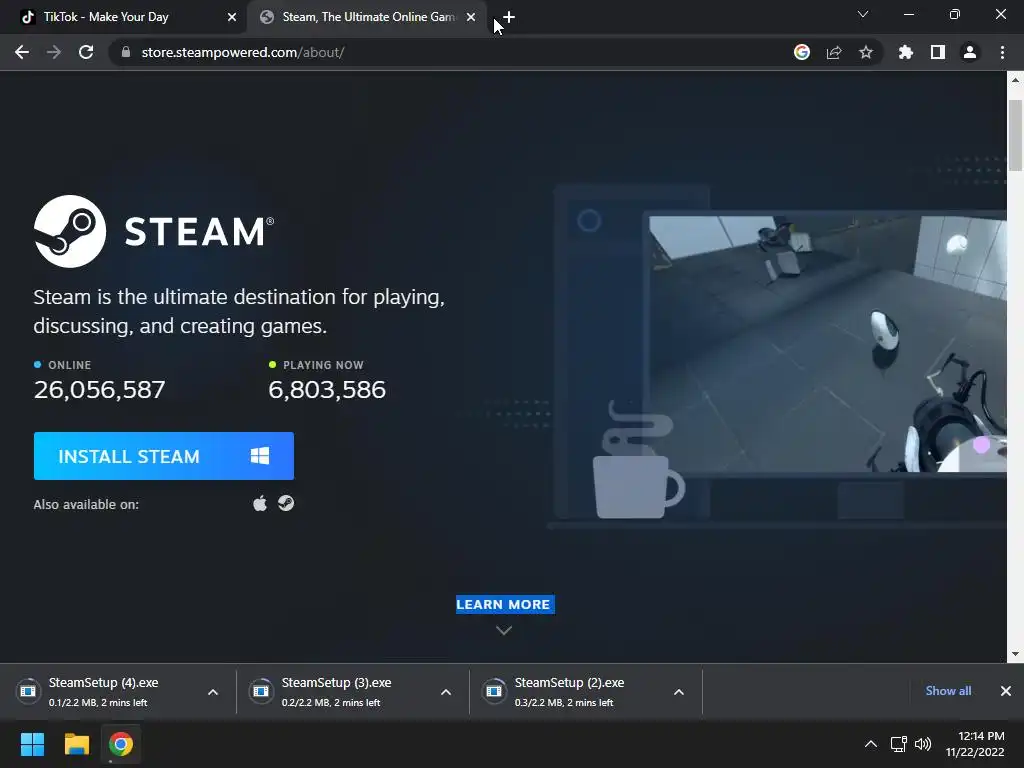Open the SteamSetup (4).exe download
1024x768 pixels.
(104, 691)
